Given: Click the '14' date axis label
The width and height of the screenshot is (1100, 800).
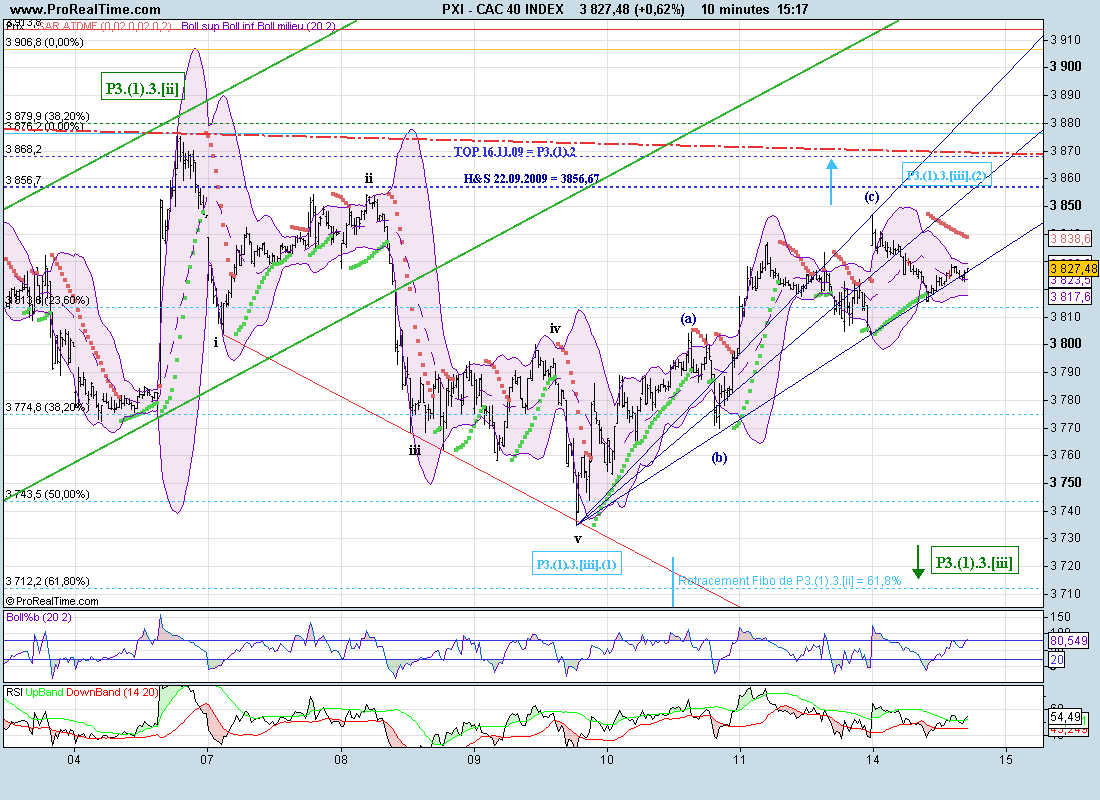Looking at the screenshot, I should (x=873, y=759).
